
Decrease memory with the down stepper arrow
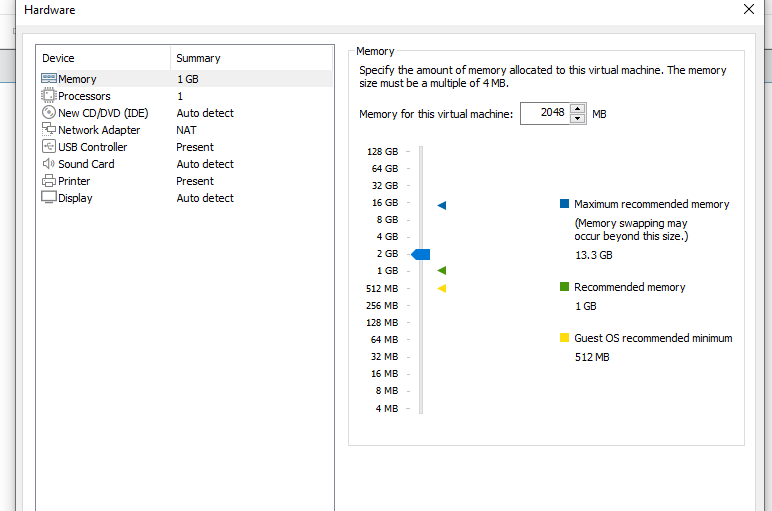coord(578,119)
